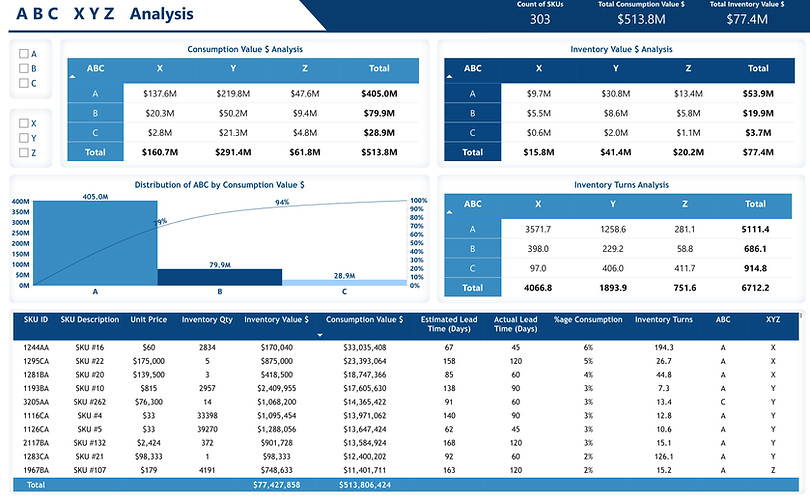
Task: Select the dark B bar in distribution chart
Action: (x=220, y=277)
